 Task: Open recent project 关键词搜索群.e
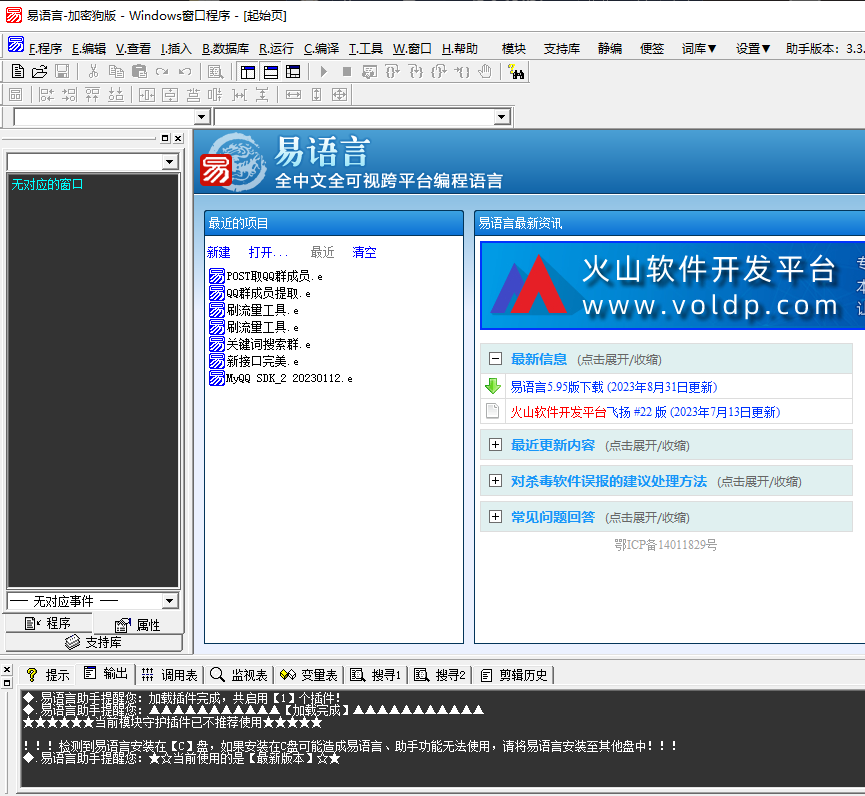260,344
